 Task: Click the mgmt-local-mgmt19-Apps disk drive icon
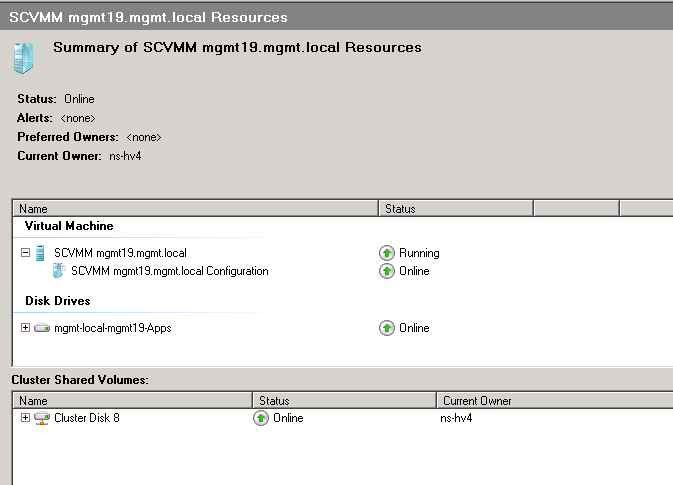coord(42,328)
